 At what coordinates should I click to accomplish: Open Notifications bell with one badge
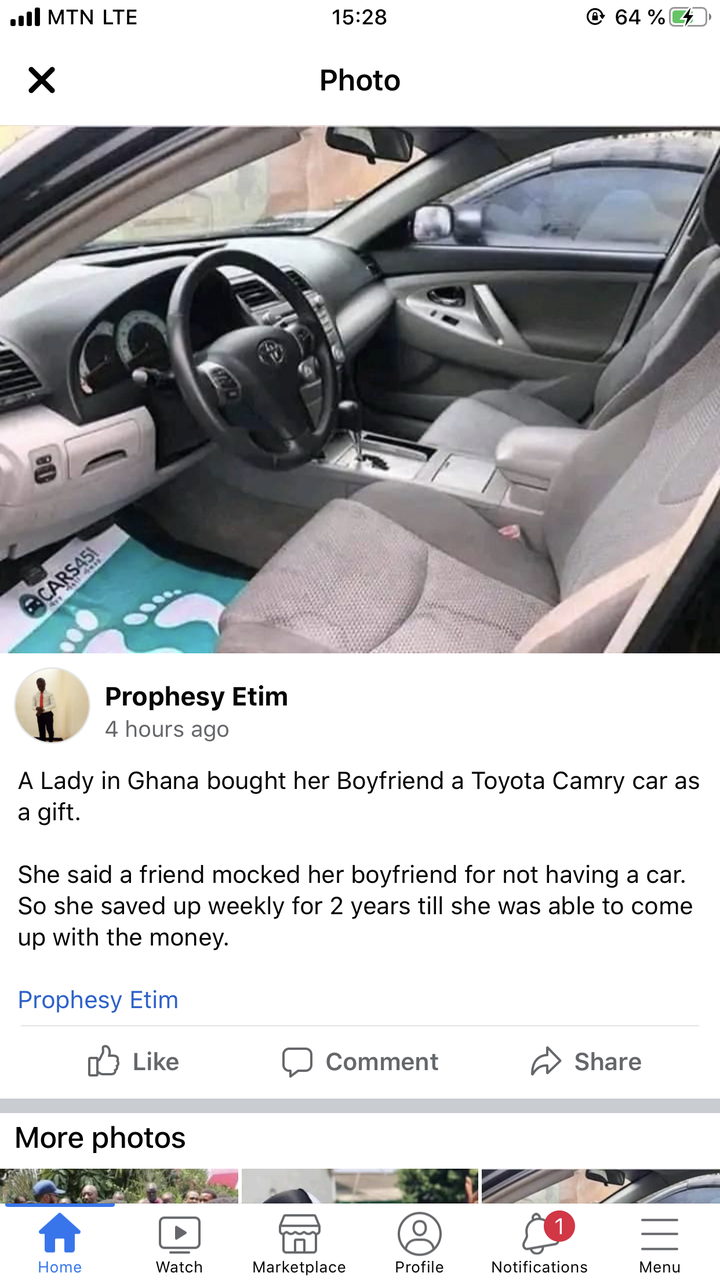540,1244
